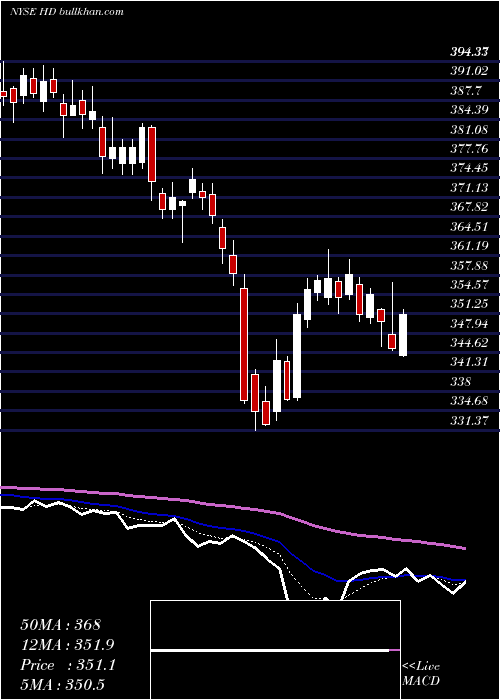Click the MACD histogram box
Screen dimensions: 500x700
point(275,650)
